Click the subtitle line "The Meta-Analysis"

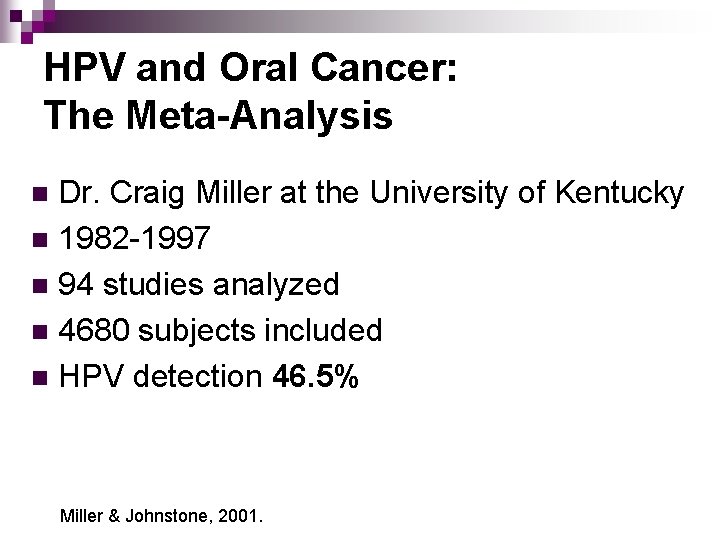218,116
